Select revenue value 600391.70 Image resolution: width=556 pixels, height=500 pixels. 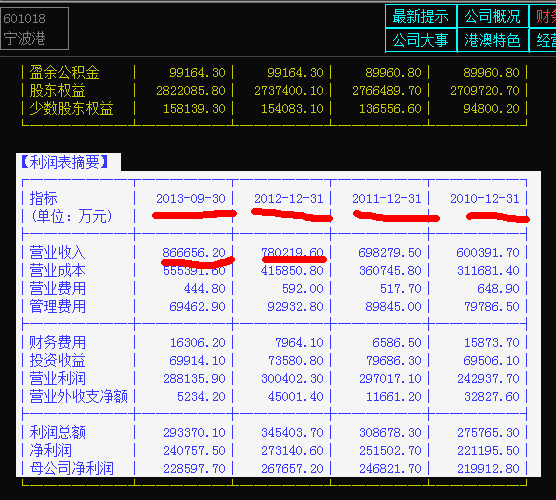(488, 252)
